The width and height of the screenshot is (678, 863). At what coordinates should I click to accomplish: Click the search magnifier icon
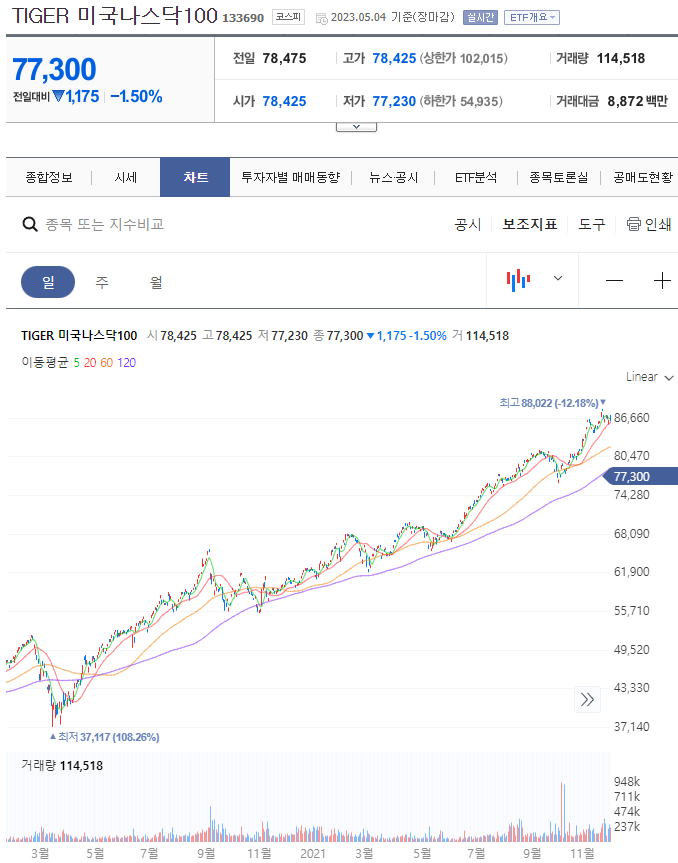pyautogui.click(x=30, y=224)
